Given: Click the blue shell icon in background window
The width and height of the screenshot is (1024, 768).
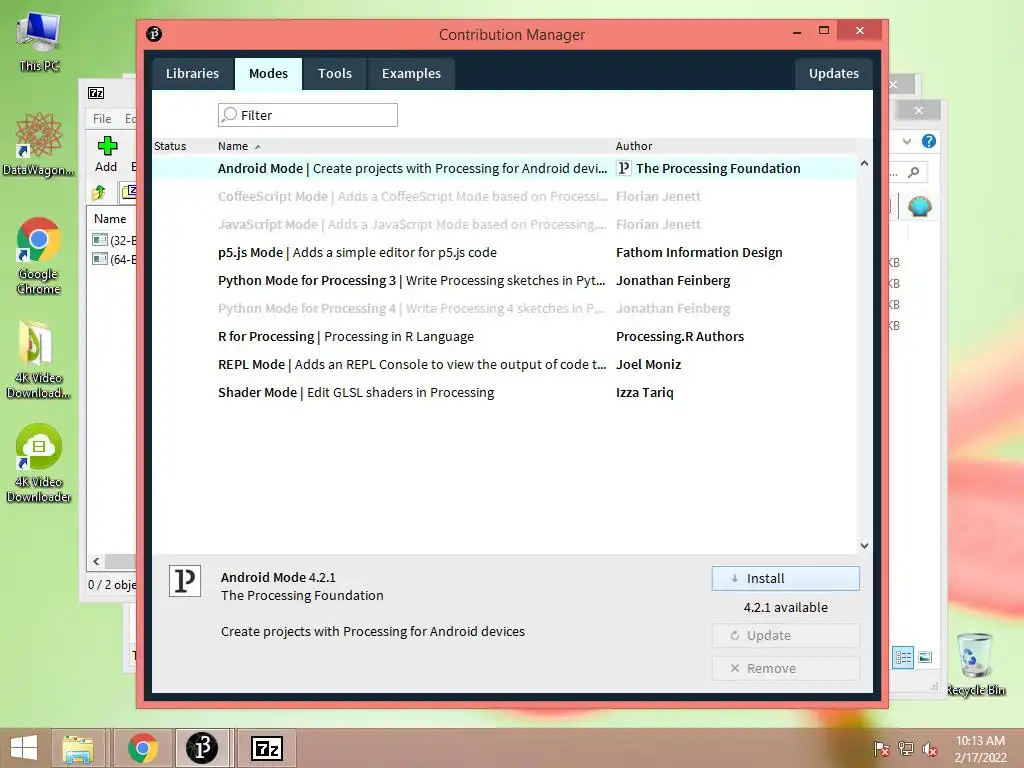Looking at the screenshot, I should [x=920, y=207].
